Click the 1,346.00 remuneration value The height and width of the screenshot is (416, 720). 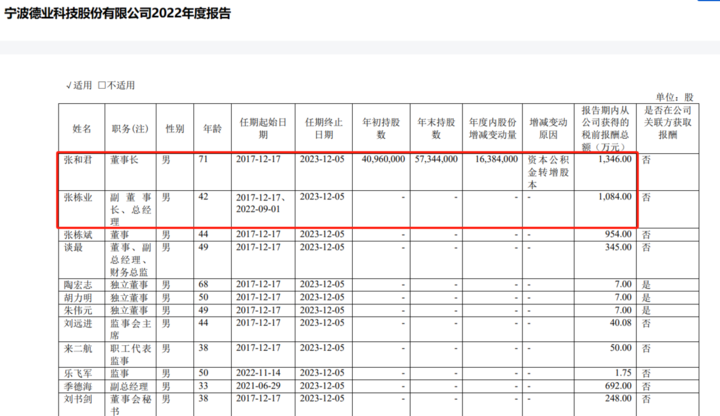(x=615, y=159)
